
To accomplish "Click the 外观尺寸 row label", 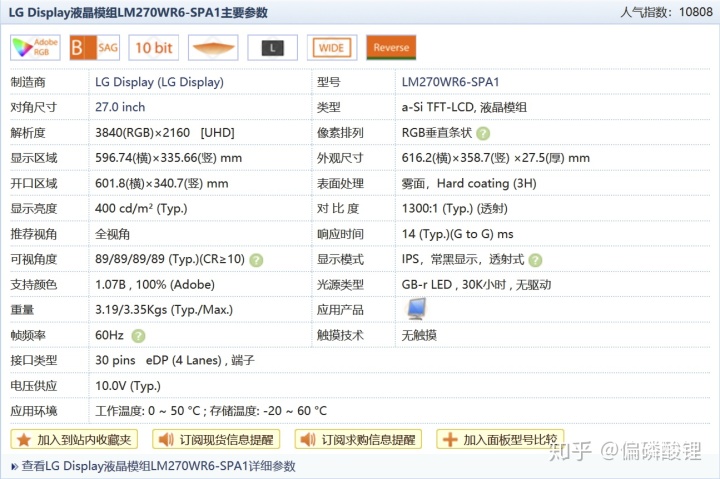I will click(340, 158).
